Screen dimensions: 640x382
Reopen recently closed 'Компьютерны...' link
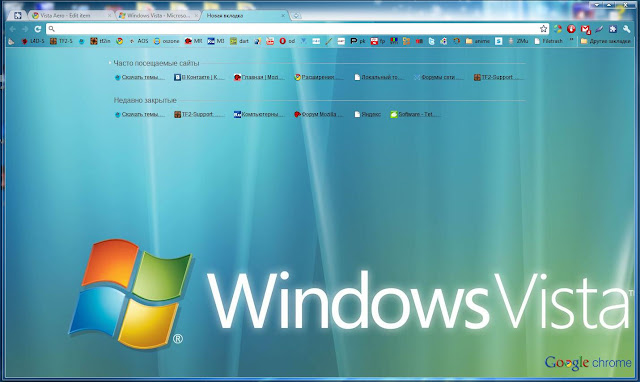[259, 114]
